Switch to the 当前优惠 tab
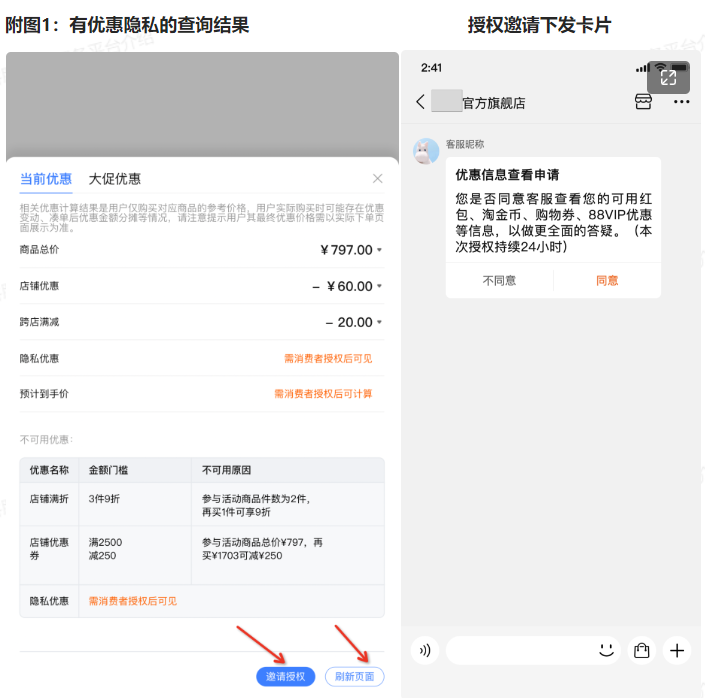The width and height of the screenshot is (705, 698). (x=46, y=179)
